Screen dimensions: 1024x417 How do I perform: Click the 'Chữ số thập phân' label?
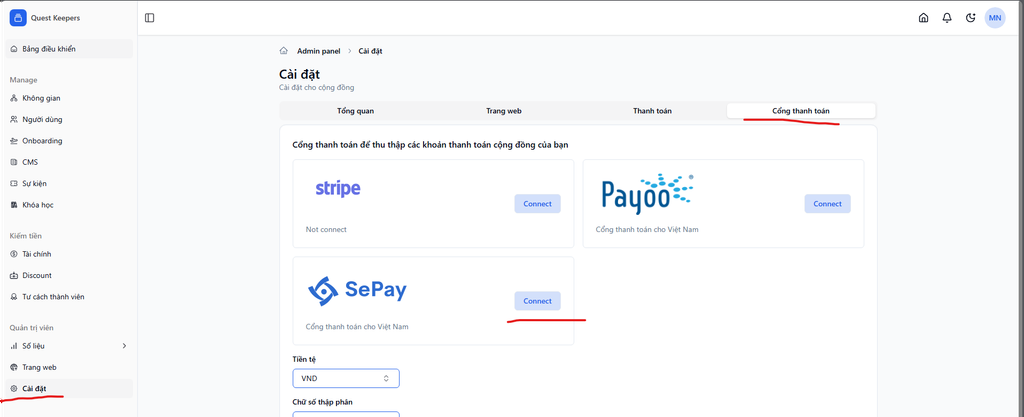click(322, 402)
